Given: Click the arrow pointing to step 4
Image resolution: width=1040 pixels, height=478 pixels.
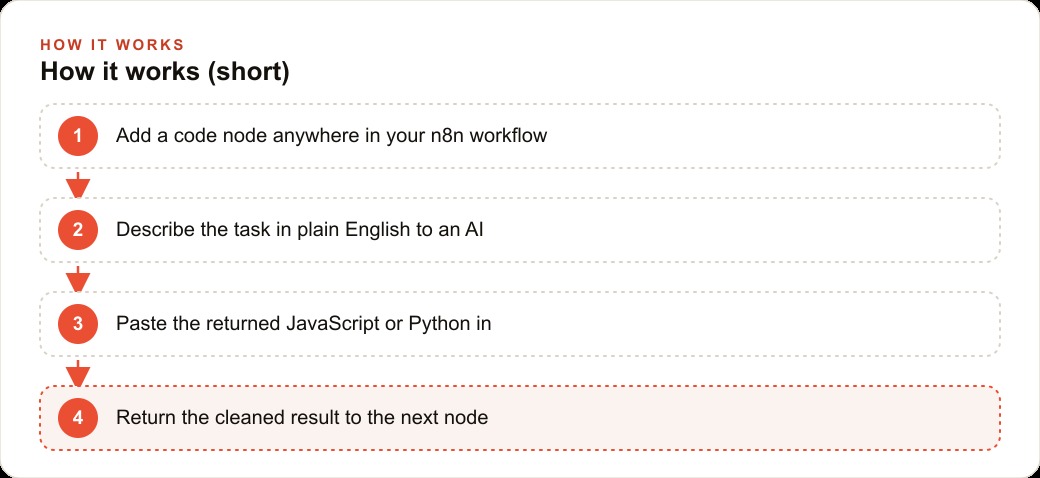Looking at the screenshot, I should click(x=78, y=373).
